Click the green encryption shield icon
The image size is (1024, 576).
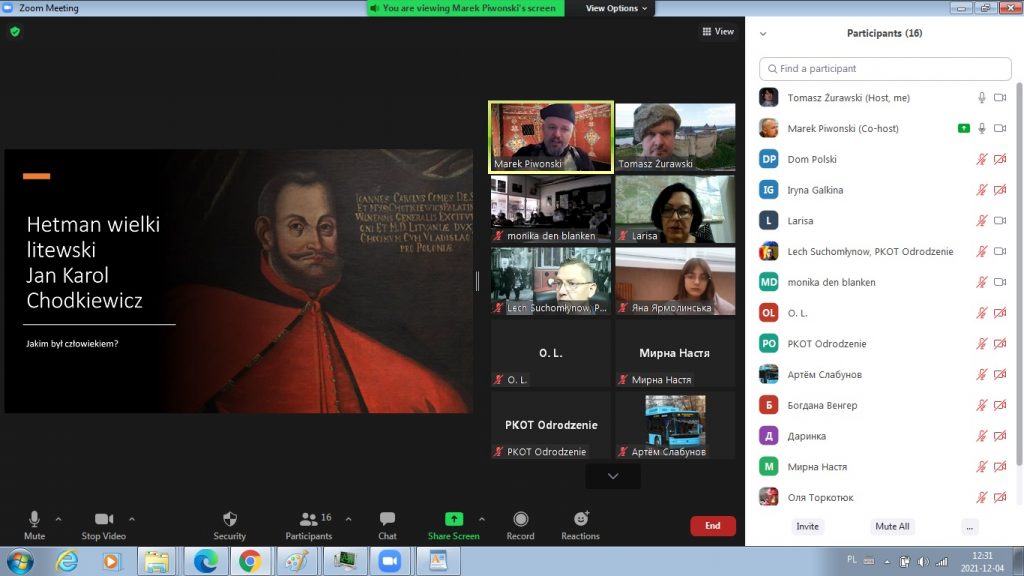[x=15, y=32]
